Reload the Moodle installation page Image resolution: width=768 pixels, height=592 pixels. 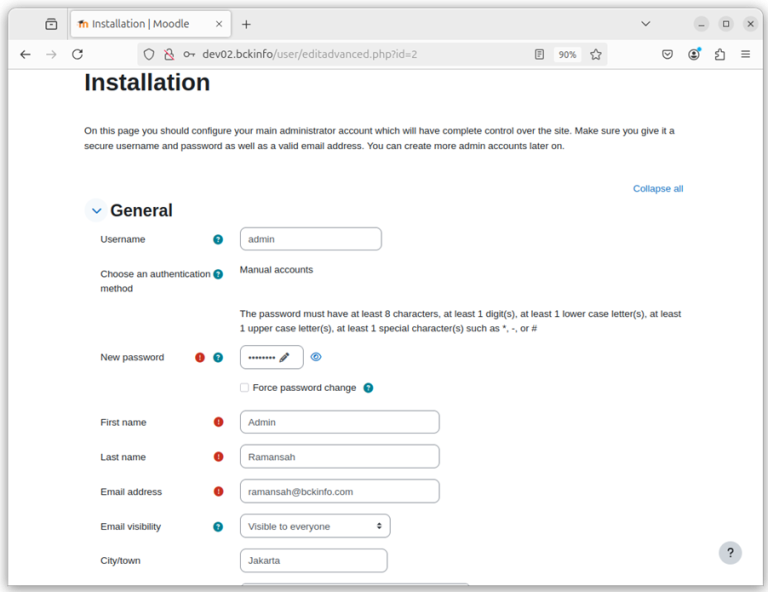click(77, 54)
